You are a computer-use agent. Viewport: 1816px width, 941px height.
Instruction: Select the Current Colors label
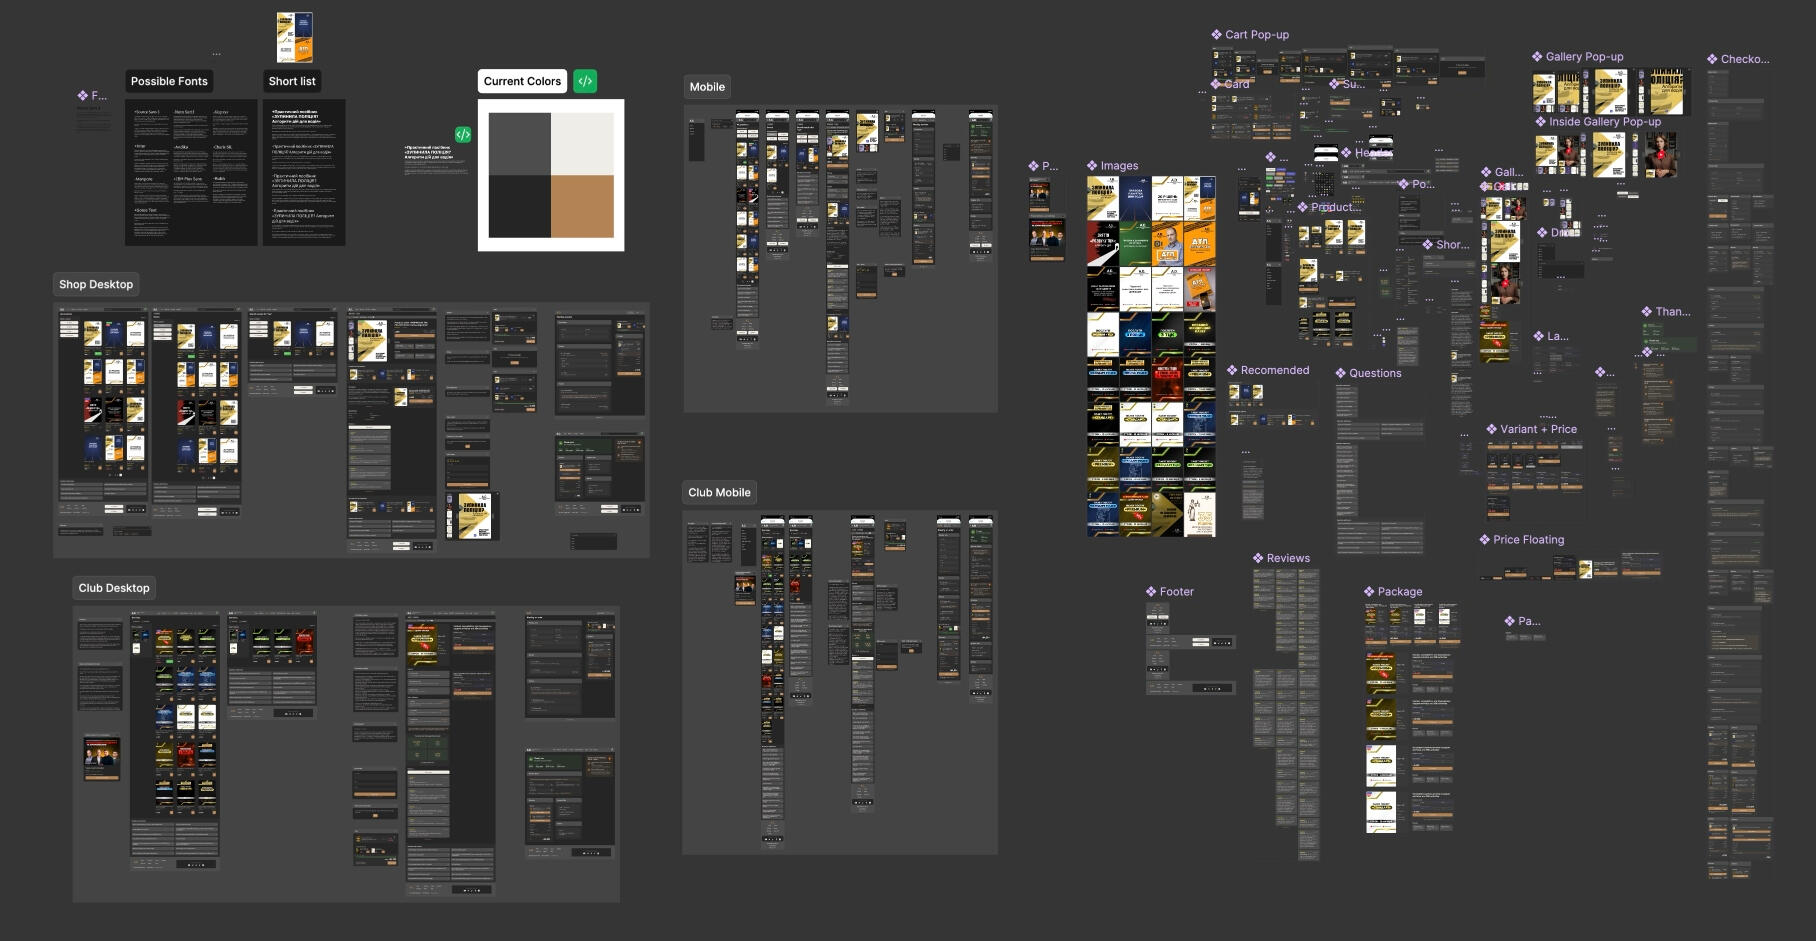click(522, 81)
